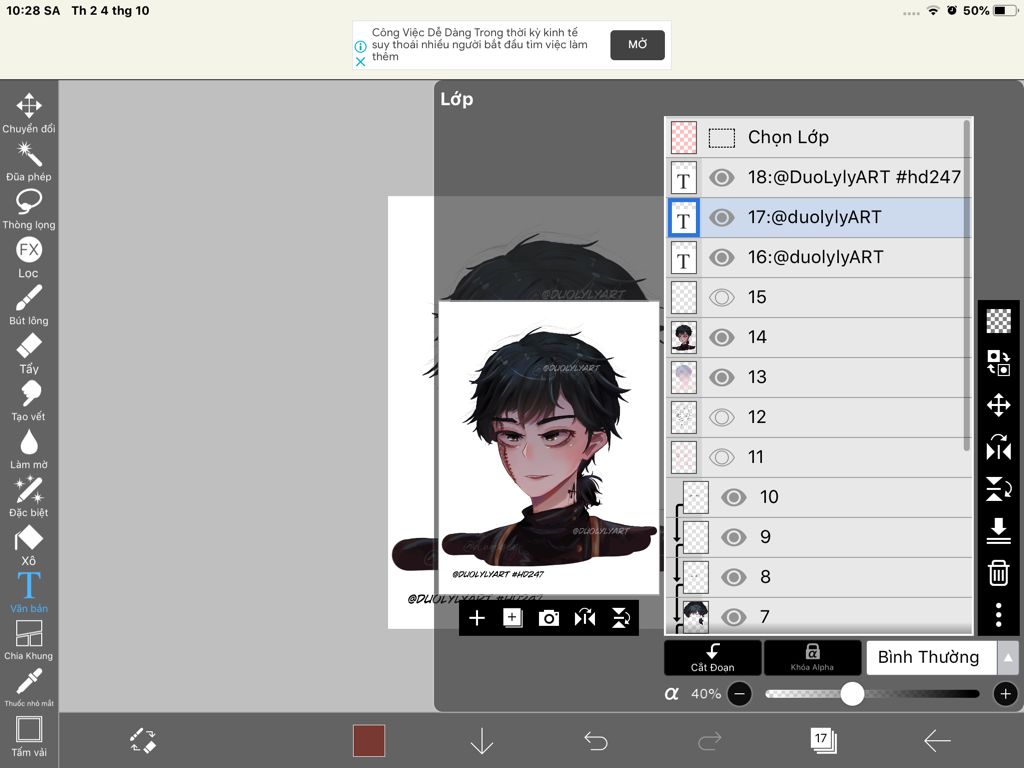Select the Thuốc nhỏ mắt eyedropper tool
Viewport: 1024px width, 768px height.
[x=29, y=687]
